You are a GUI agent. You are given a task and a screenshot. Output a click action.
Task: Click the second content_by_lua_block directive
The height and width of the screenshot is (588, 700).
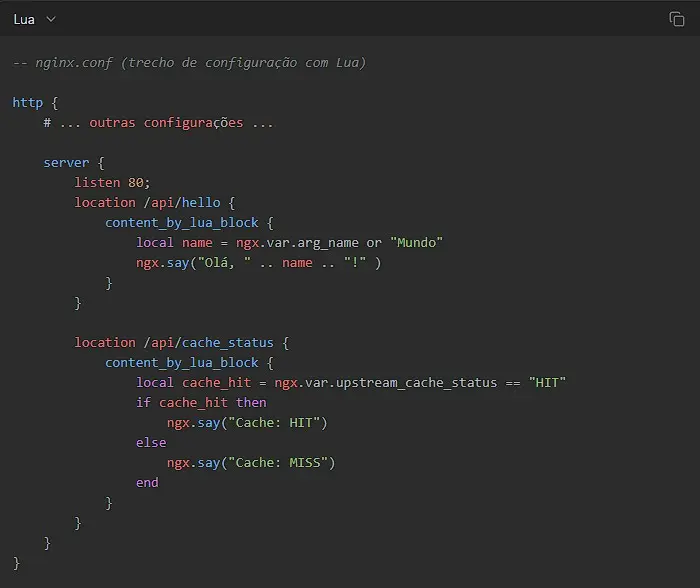[x=182, y=363]
